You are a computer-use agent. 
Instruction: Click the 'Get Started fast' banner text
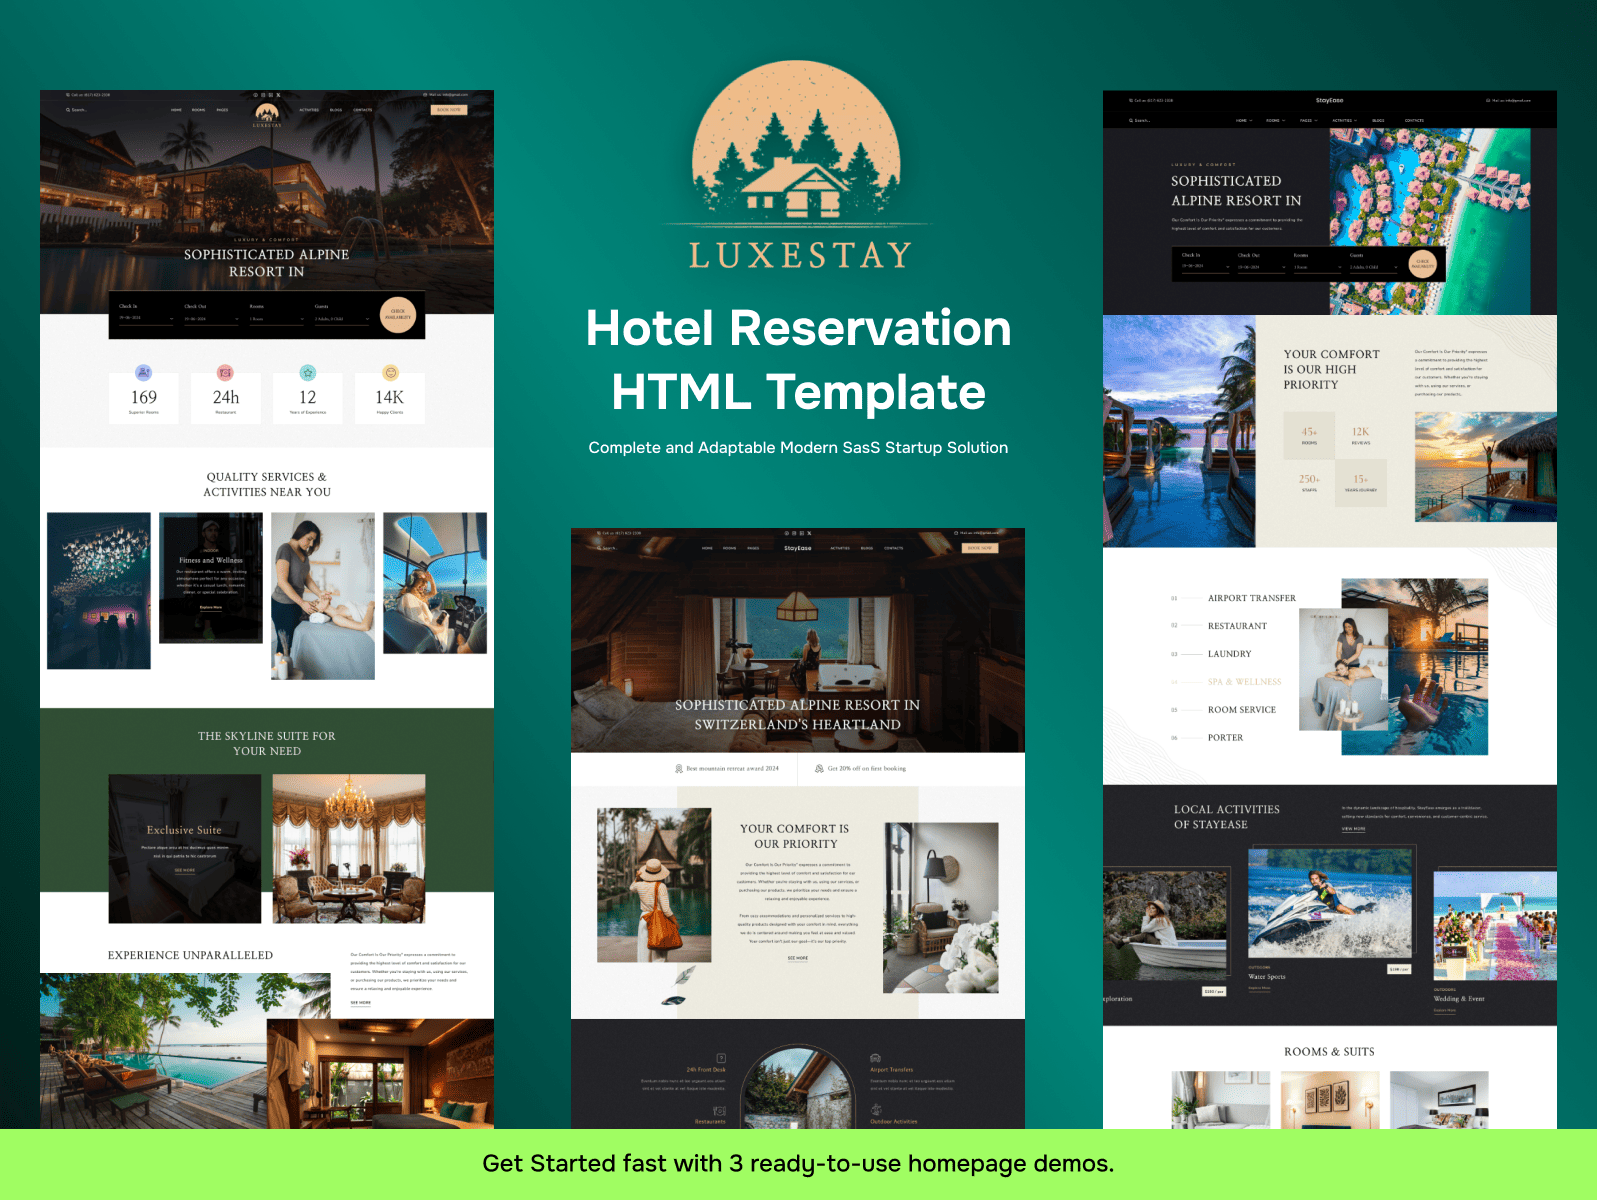(798, 1163)
